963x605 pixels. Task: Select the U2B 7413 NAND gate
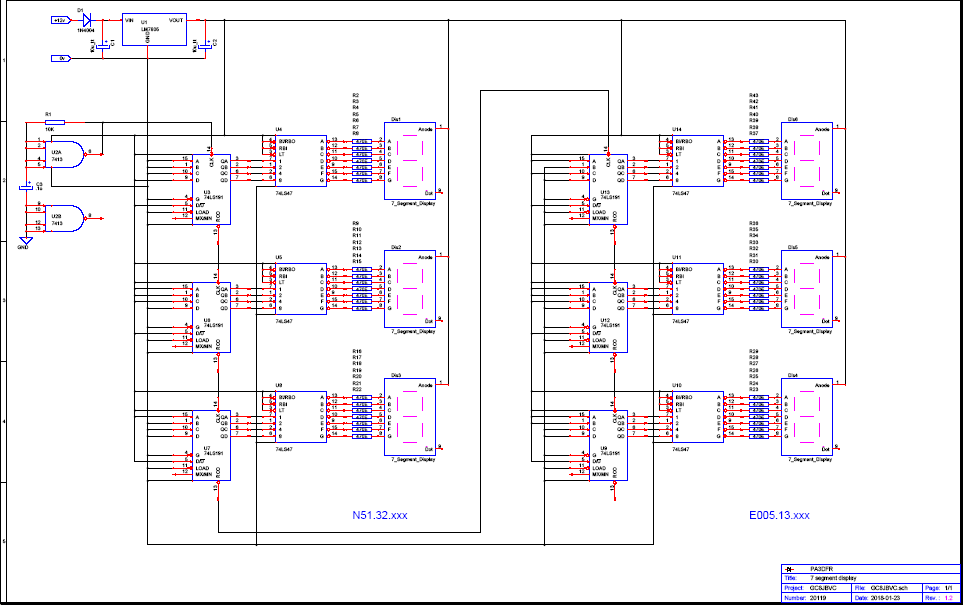[65, 216]
